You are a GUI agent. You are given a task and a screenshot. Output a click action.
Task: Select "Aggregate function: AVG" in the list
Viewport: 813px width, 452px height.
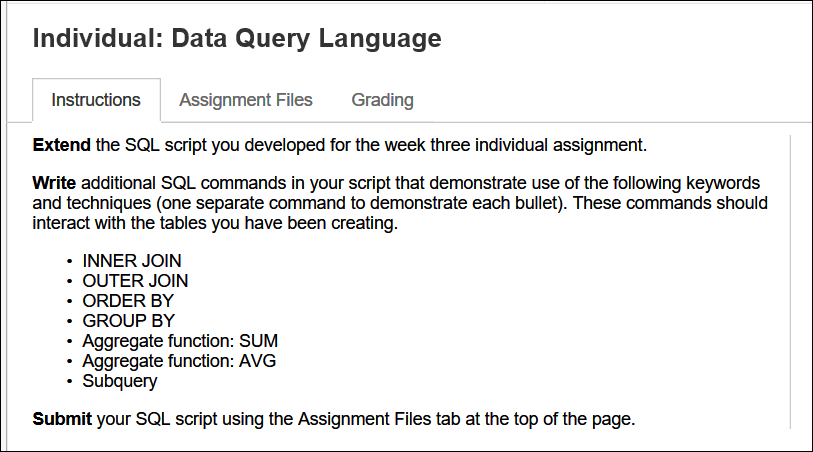(179, 361)
